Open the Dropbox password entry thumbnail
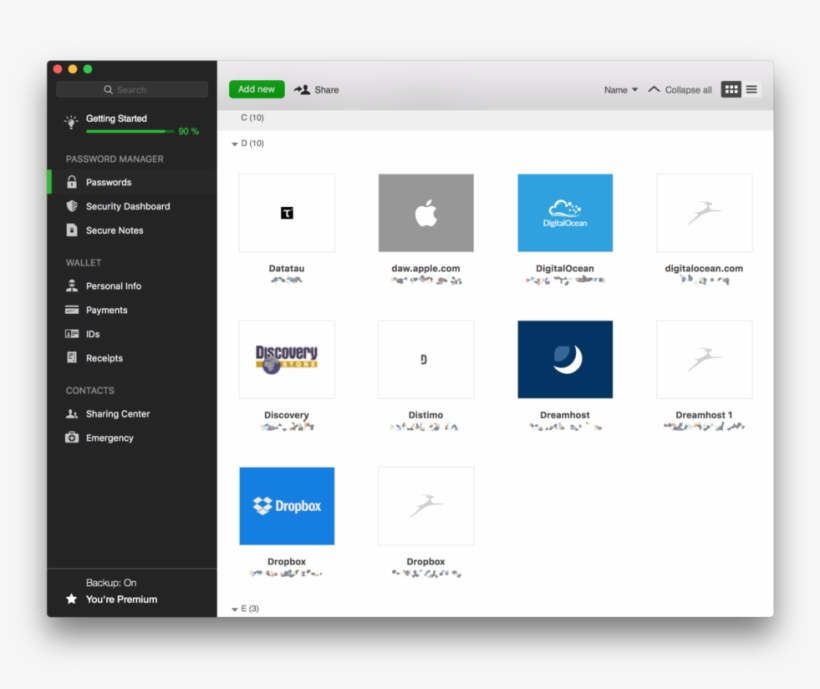 point(287,506)
